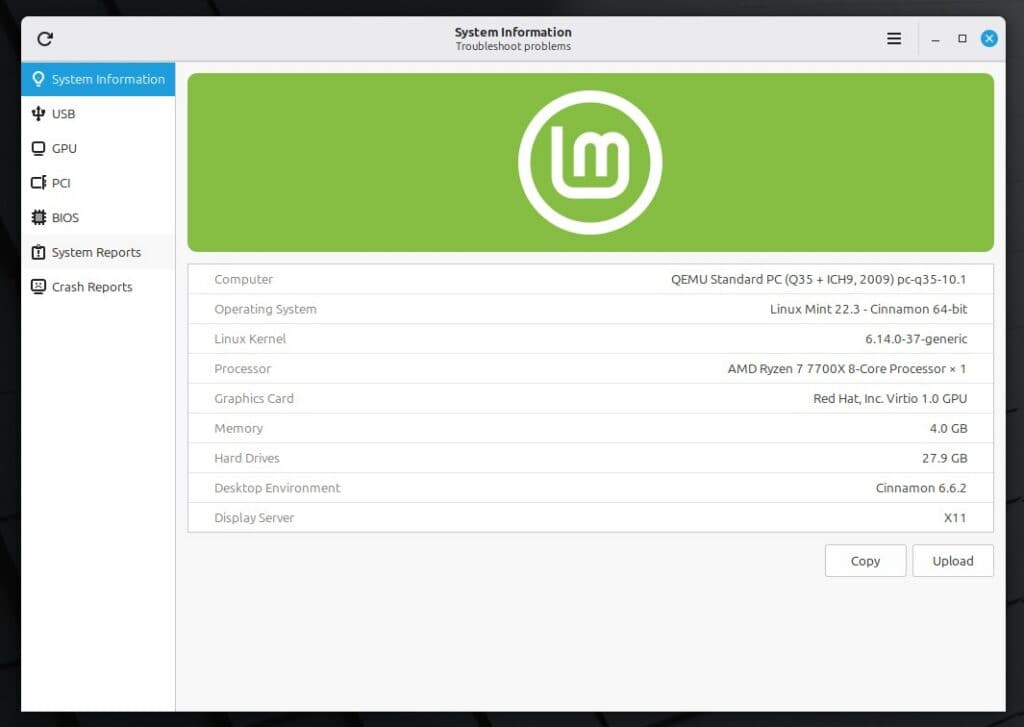1024x727 pixels.
Task: Select the Memory row showing 4.0 GB
Action: pyautogui.click(x=590, y=428)
